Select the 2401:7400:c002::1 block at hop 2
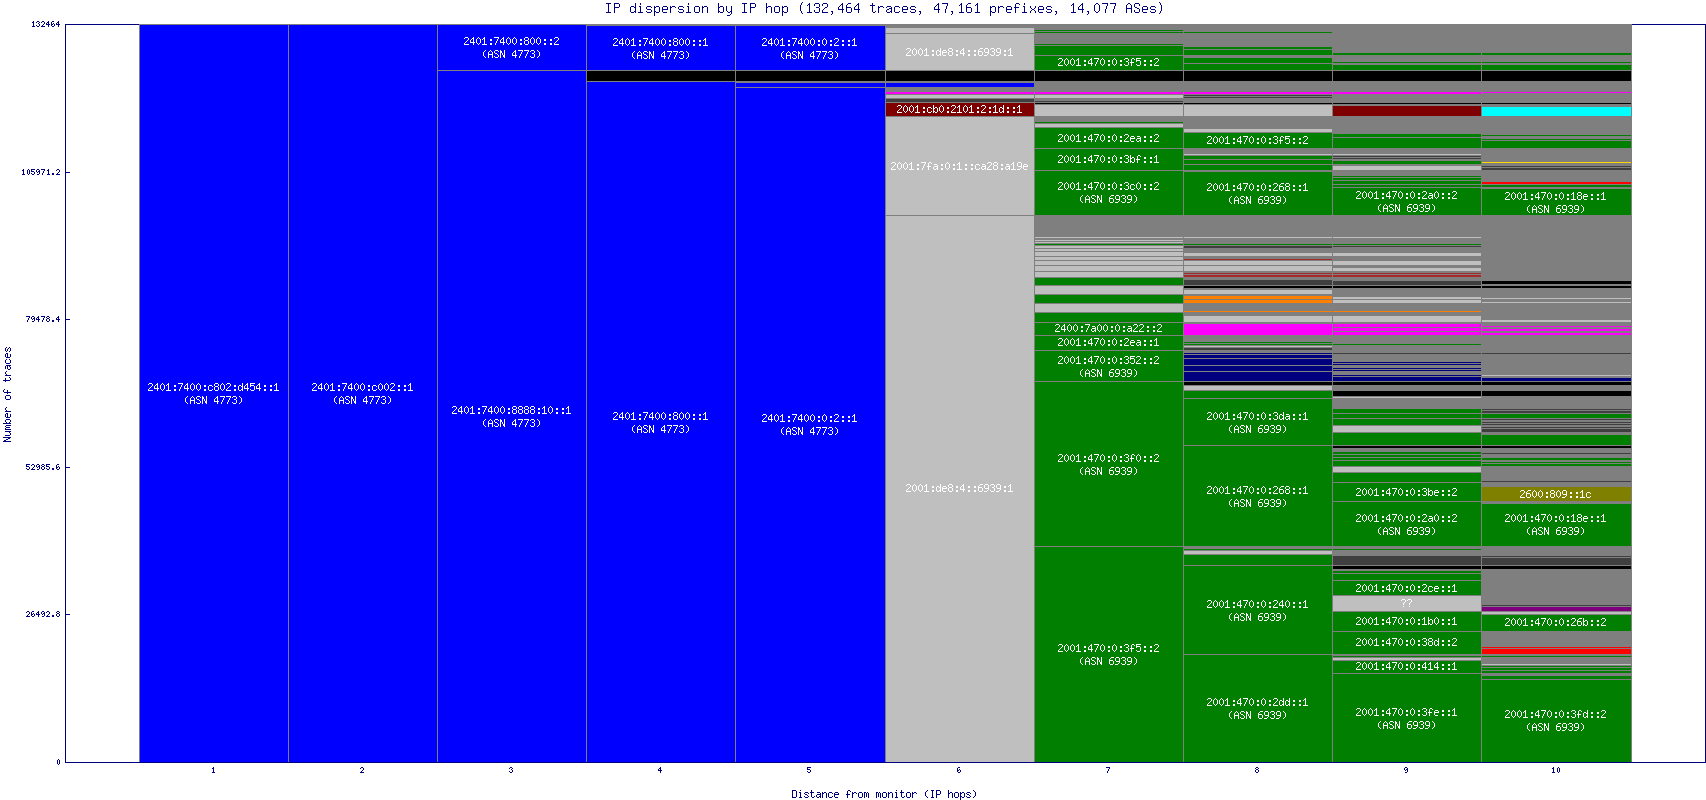This screenshot has width=1706, height=800. point(362,393)
